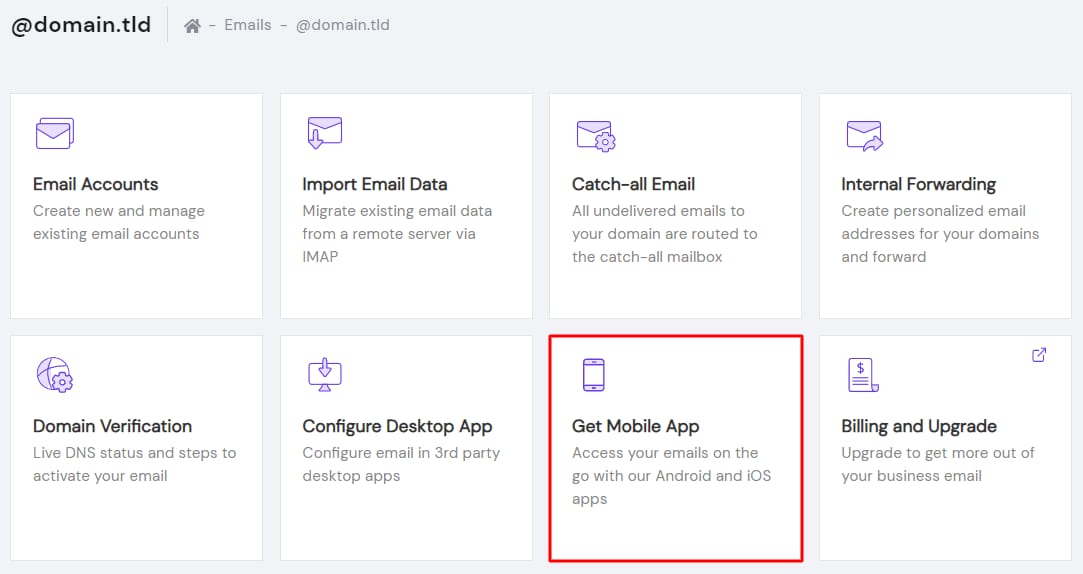Open the Get Mobile App heading

(635, 426)
